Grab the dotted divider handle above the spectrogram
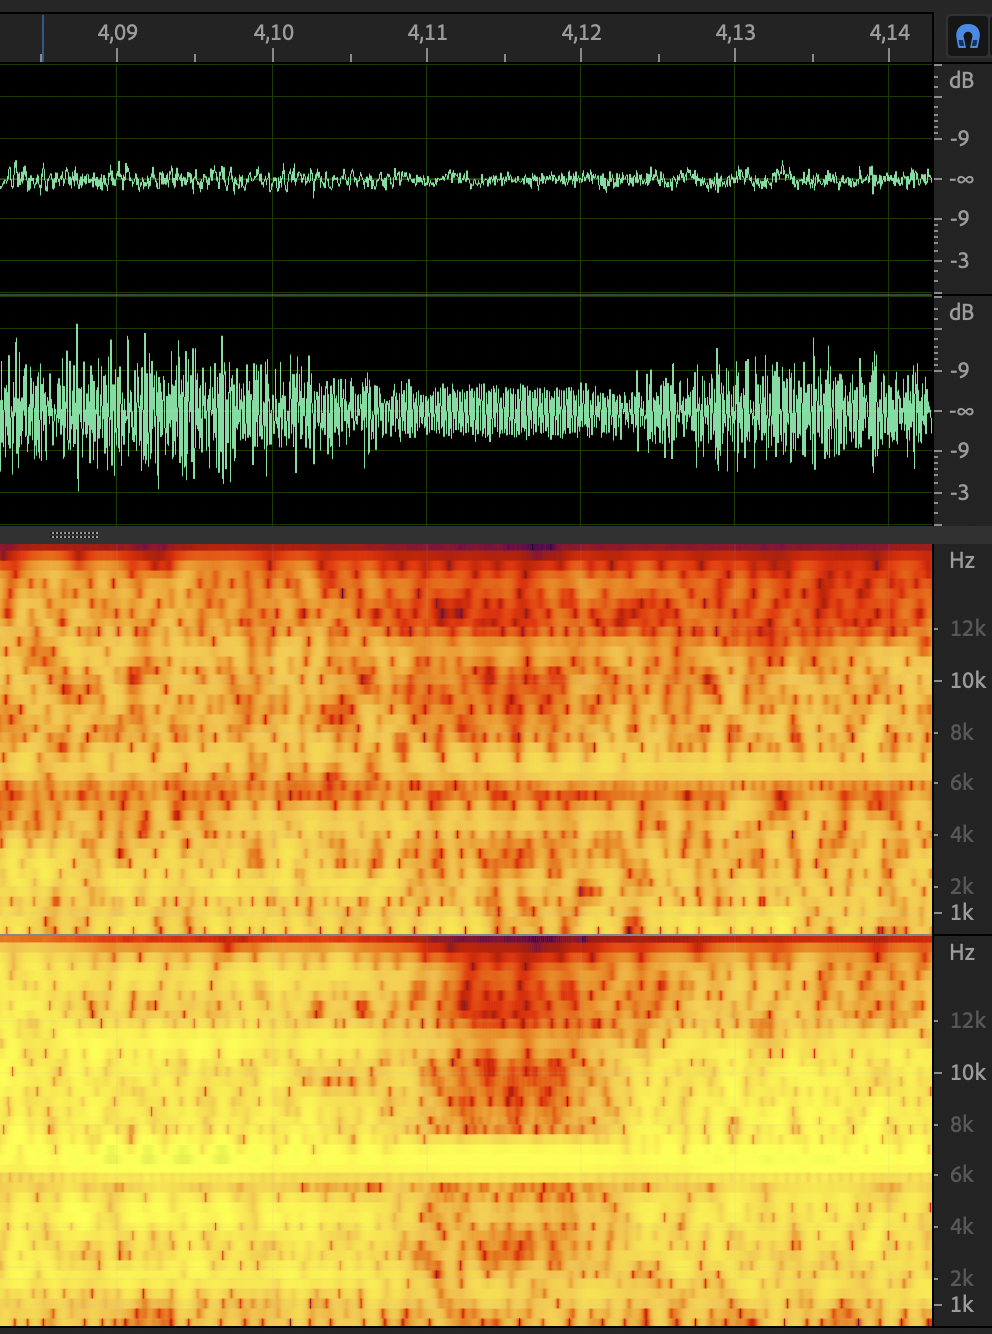992x1334 pixels. point(75,535)
